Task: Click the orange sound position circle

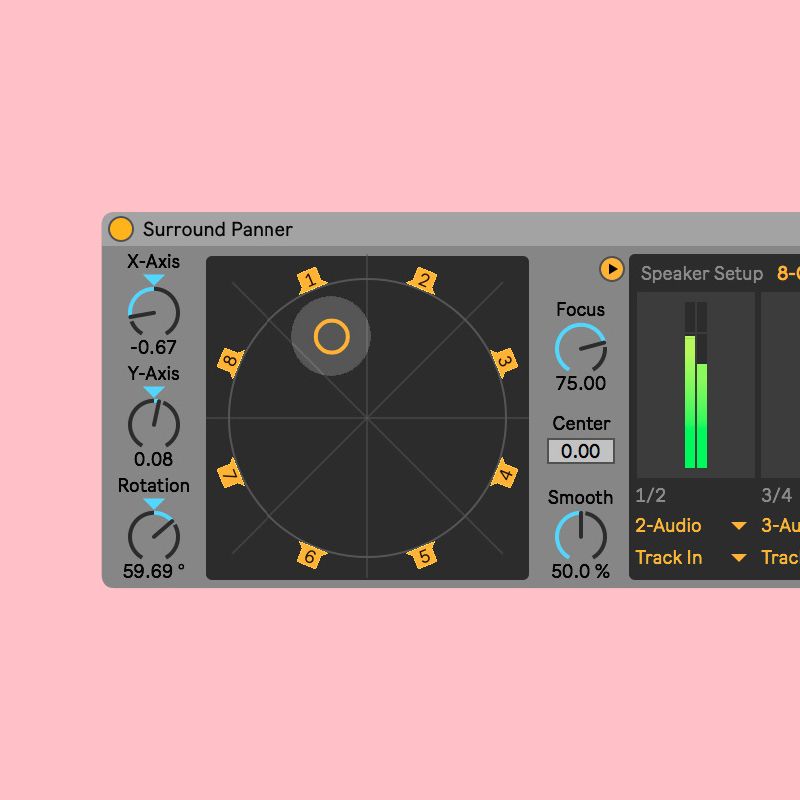Action: click(x=332, y=337)
